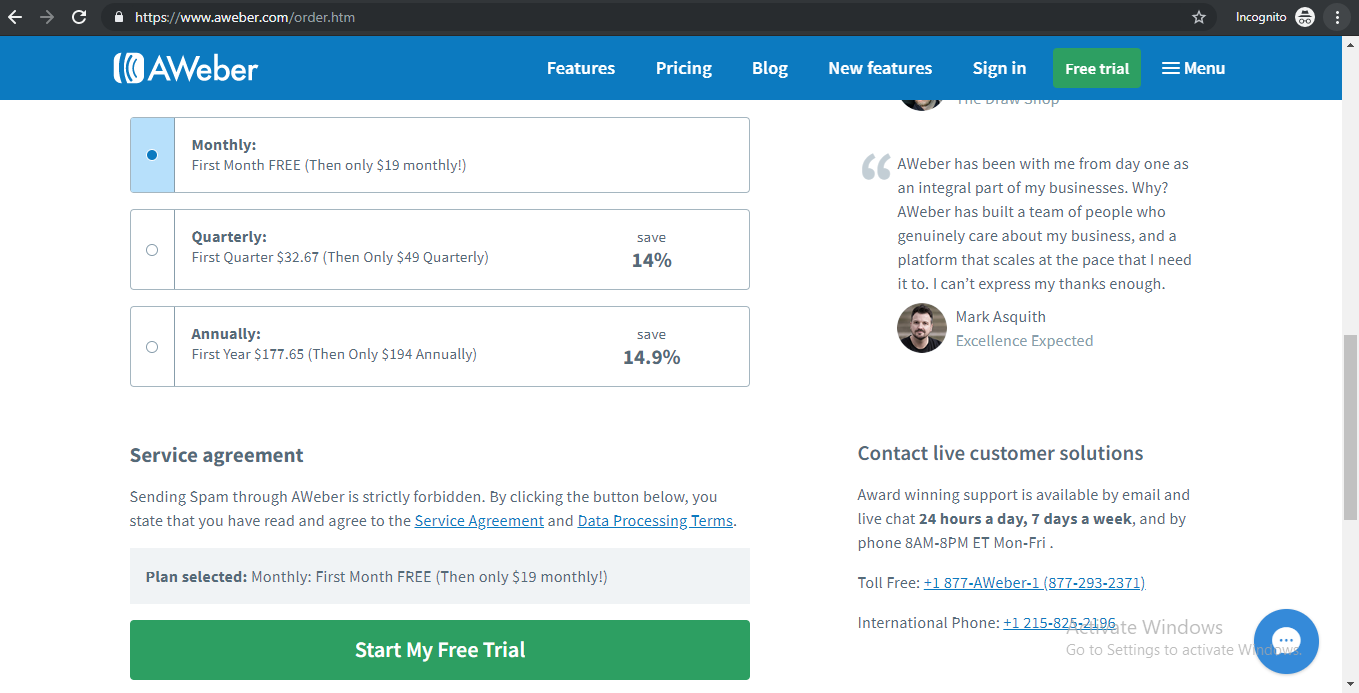Click 'Contact live customer solutions' heading
This screenshot has width=1359, height=693.
1000,453
